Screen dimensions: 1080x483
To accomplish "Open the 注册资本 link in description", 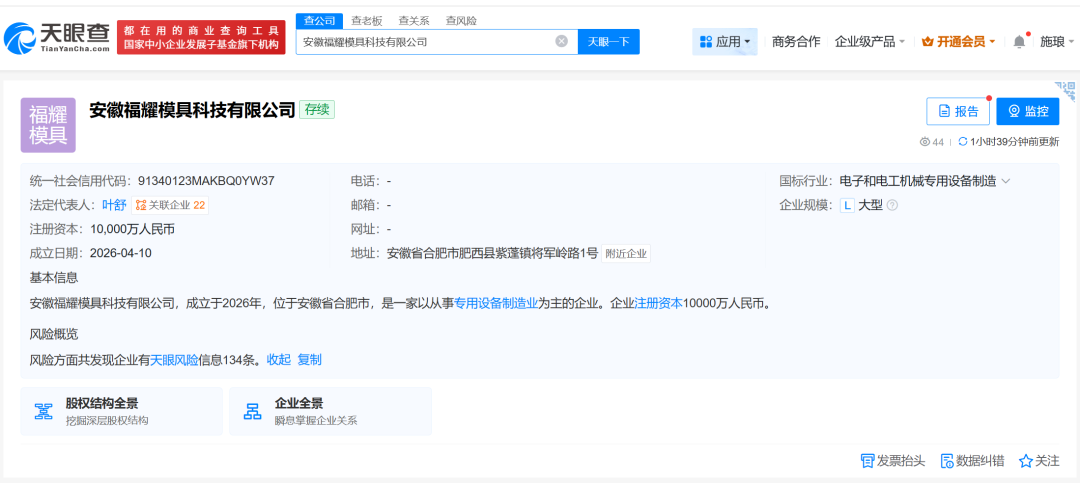I will click(658, 302).
